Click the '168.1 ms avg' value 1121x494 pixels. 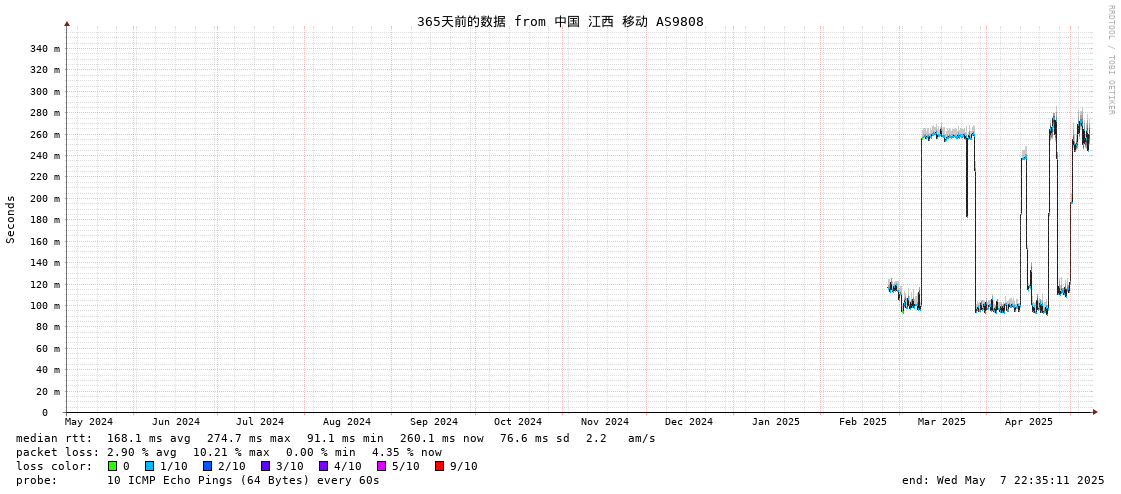point(149,438)
